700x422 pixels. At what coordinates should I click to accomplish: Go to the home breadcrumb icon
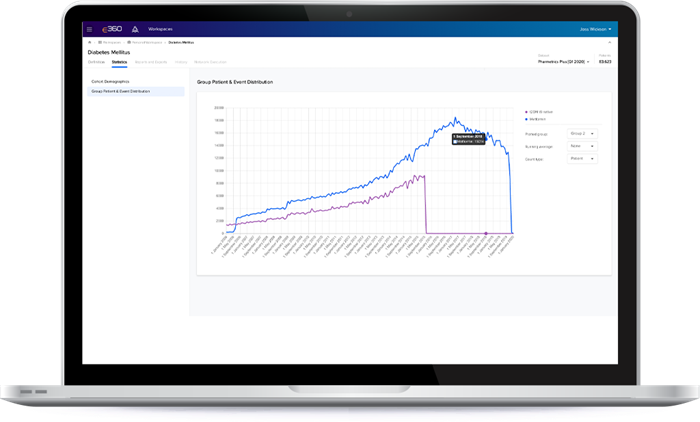90,42
